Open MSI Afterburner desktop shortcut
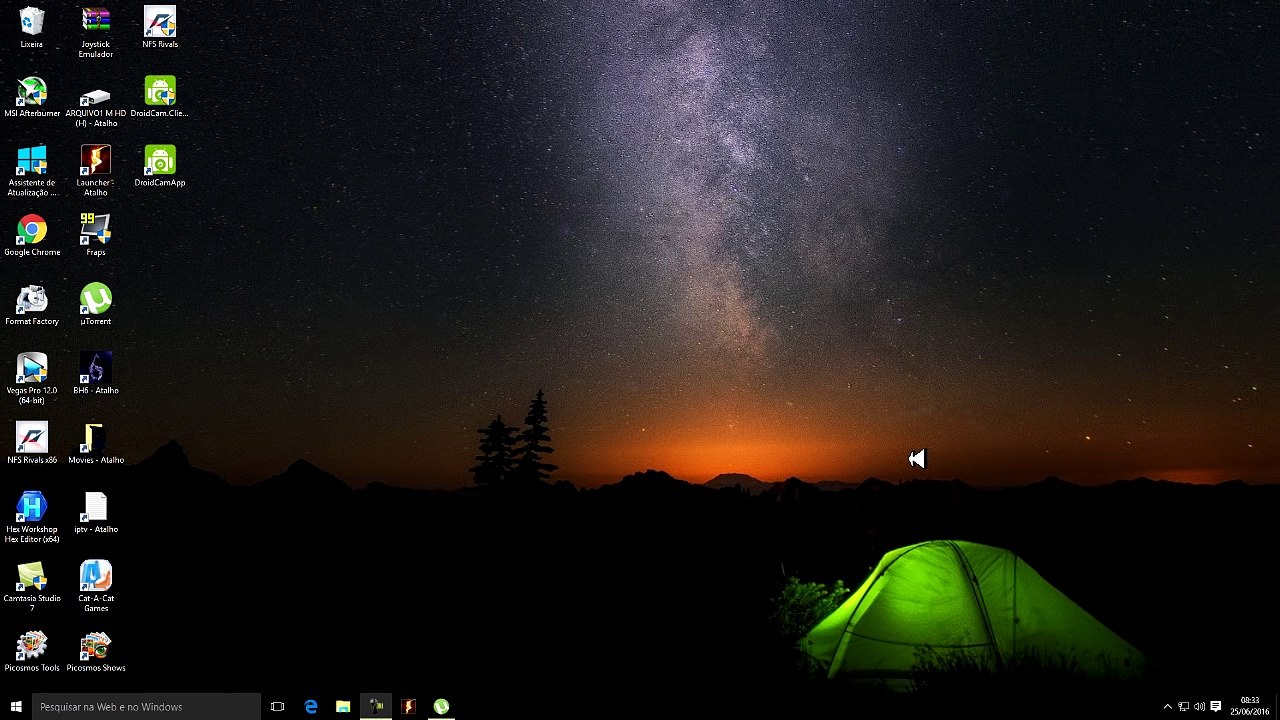This screenshot has width=1280, height=720. coord(32,97)
